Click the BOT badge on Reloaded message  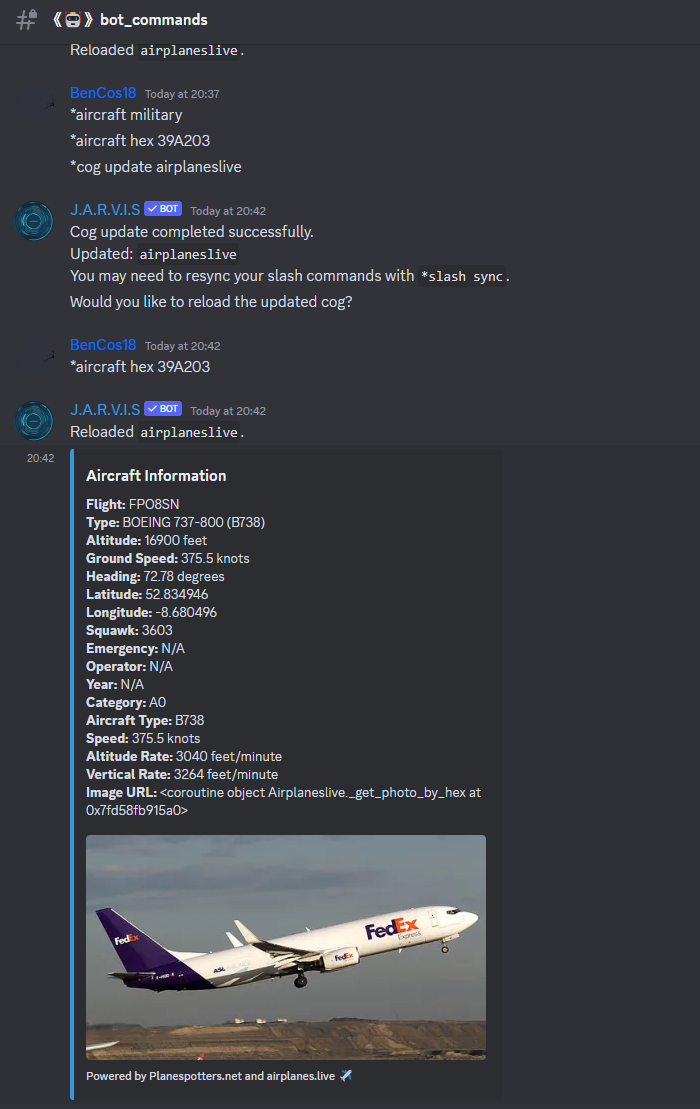[163, 409]
